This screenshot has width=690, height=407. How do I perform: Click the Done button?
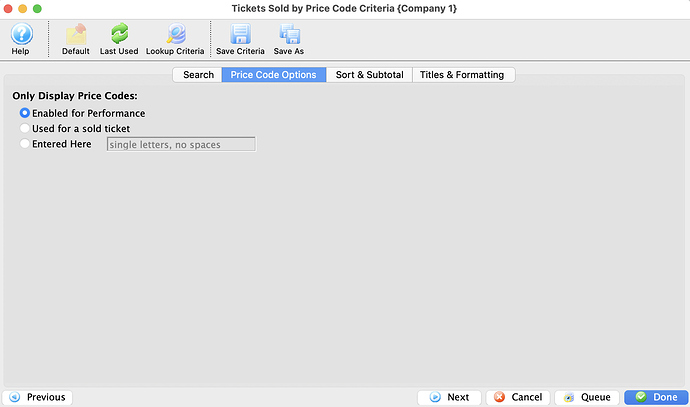656,397
